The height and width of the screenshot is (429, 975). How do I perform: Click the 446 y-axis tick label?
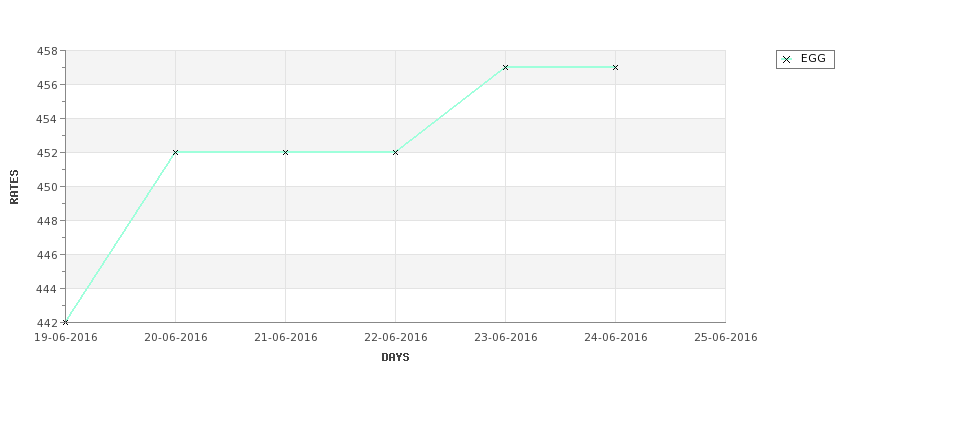click(x=47, y=255)
